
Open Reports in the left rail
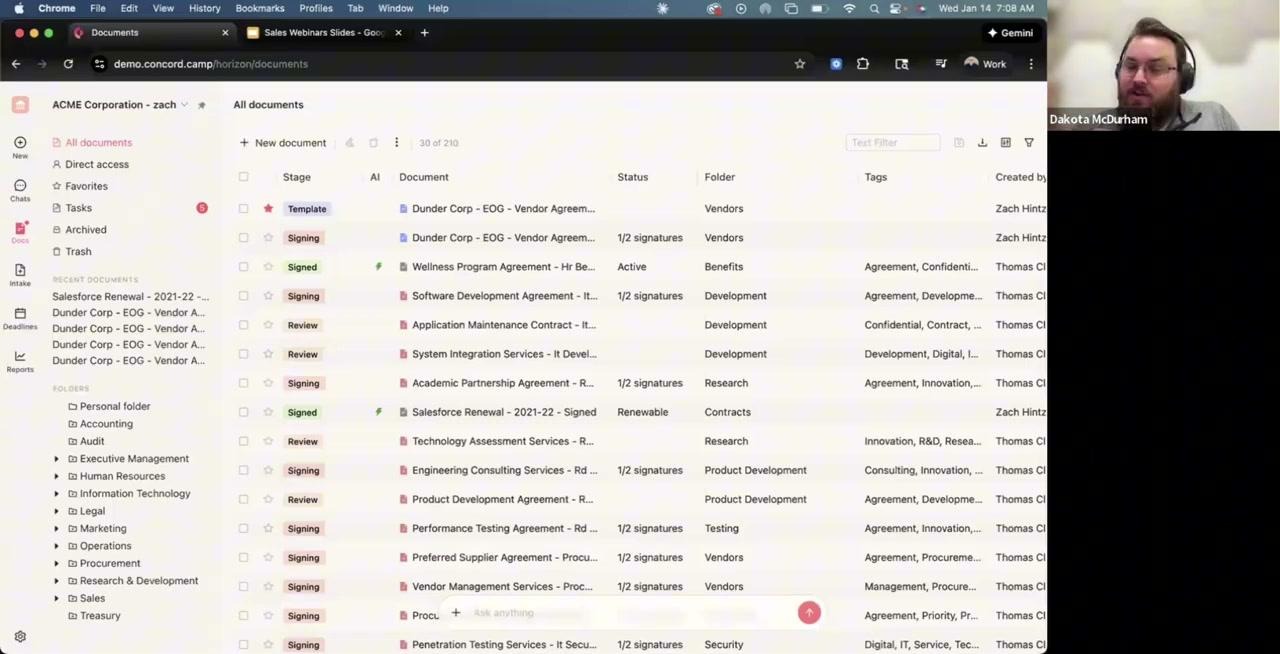coord(20,361)
